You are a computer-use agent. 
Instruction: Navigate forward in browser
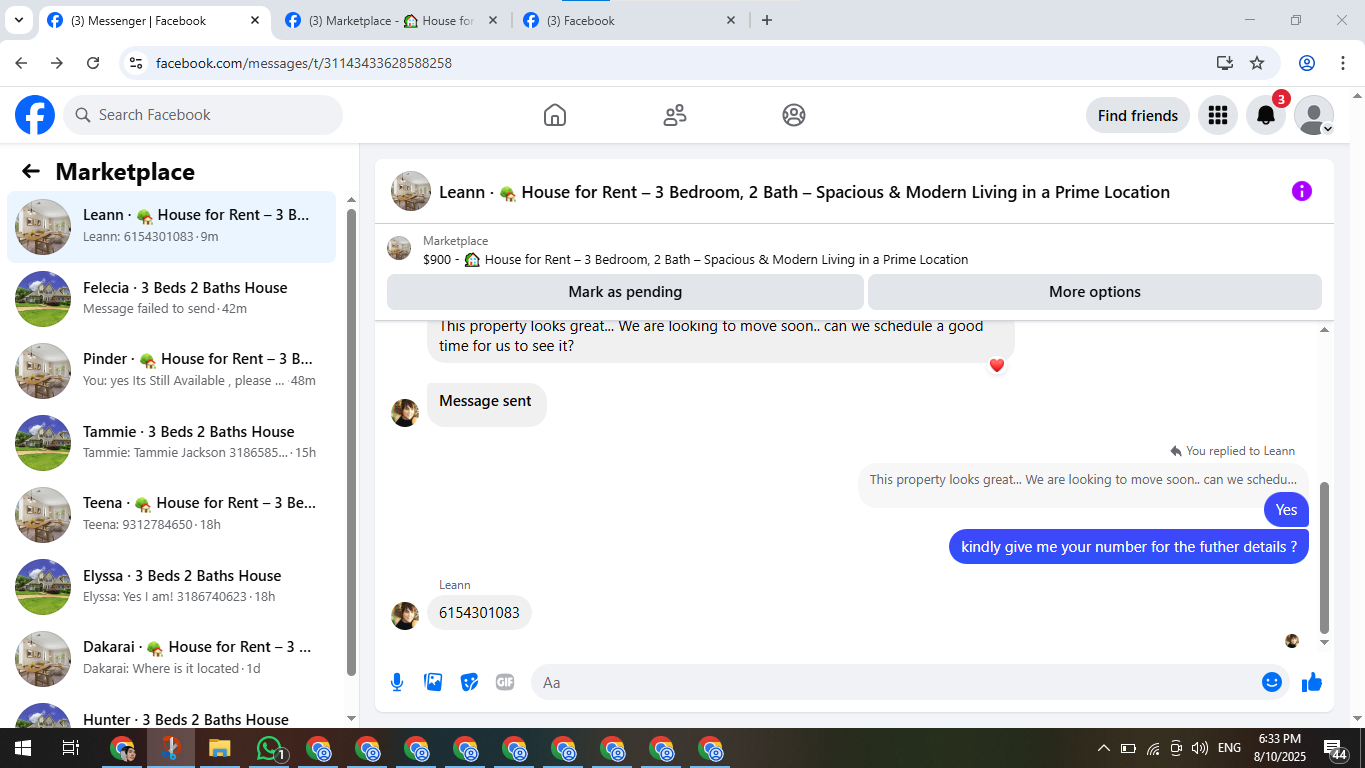57,63
